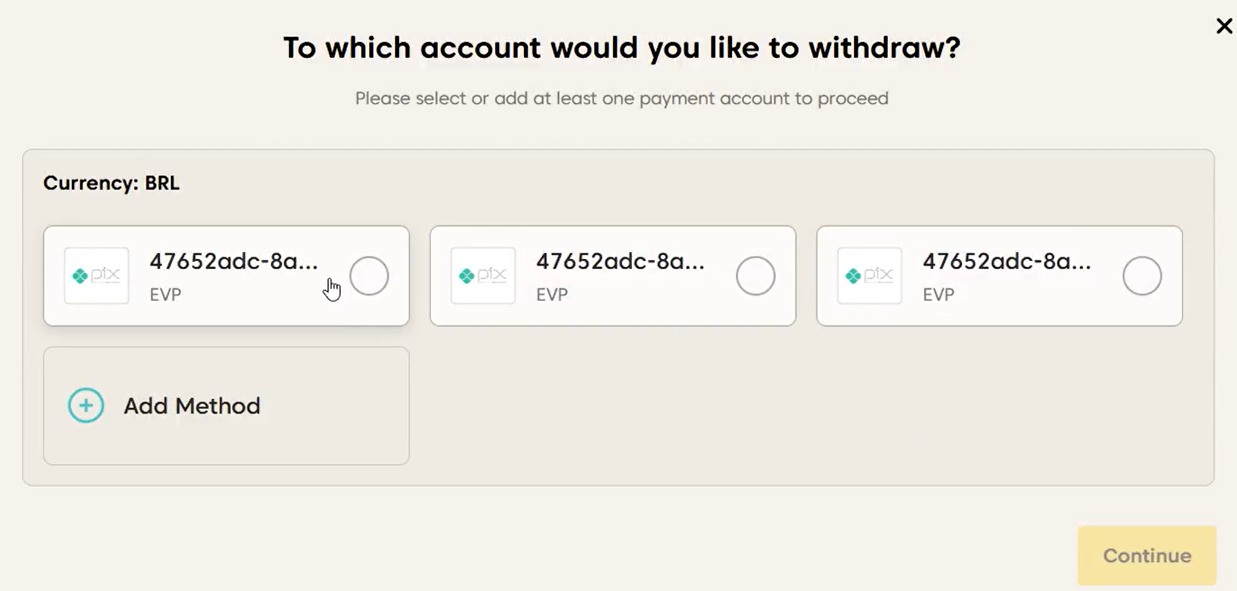Viewport: 1237px width, 591px height.
Task: Choose the middle account's radio button
Action: pyautogui.click(x=755, y=276)
